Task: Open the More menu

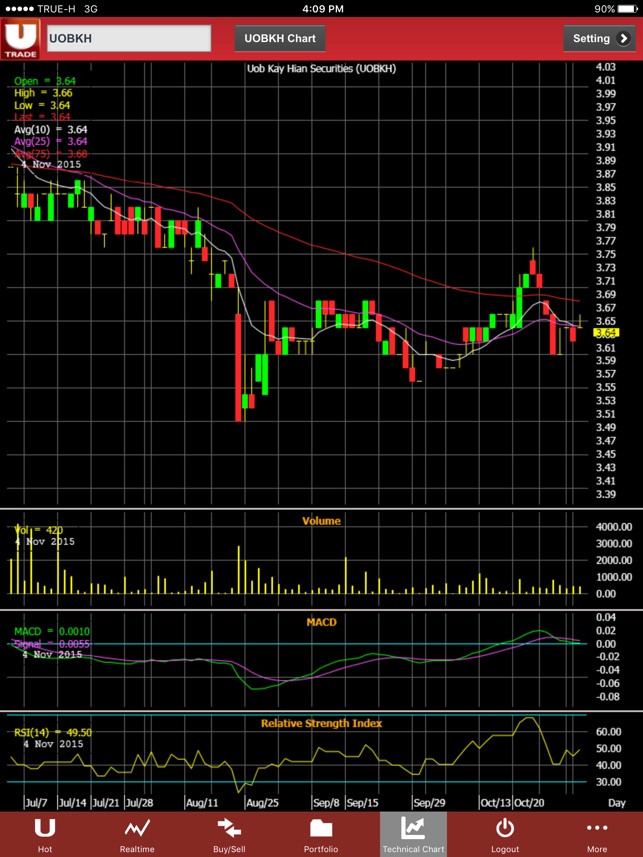Action: (597, 835)
